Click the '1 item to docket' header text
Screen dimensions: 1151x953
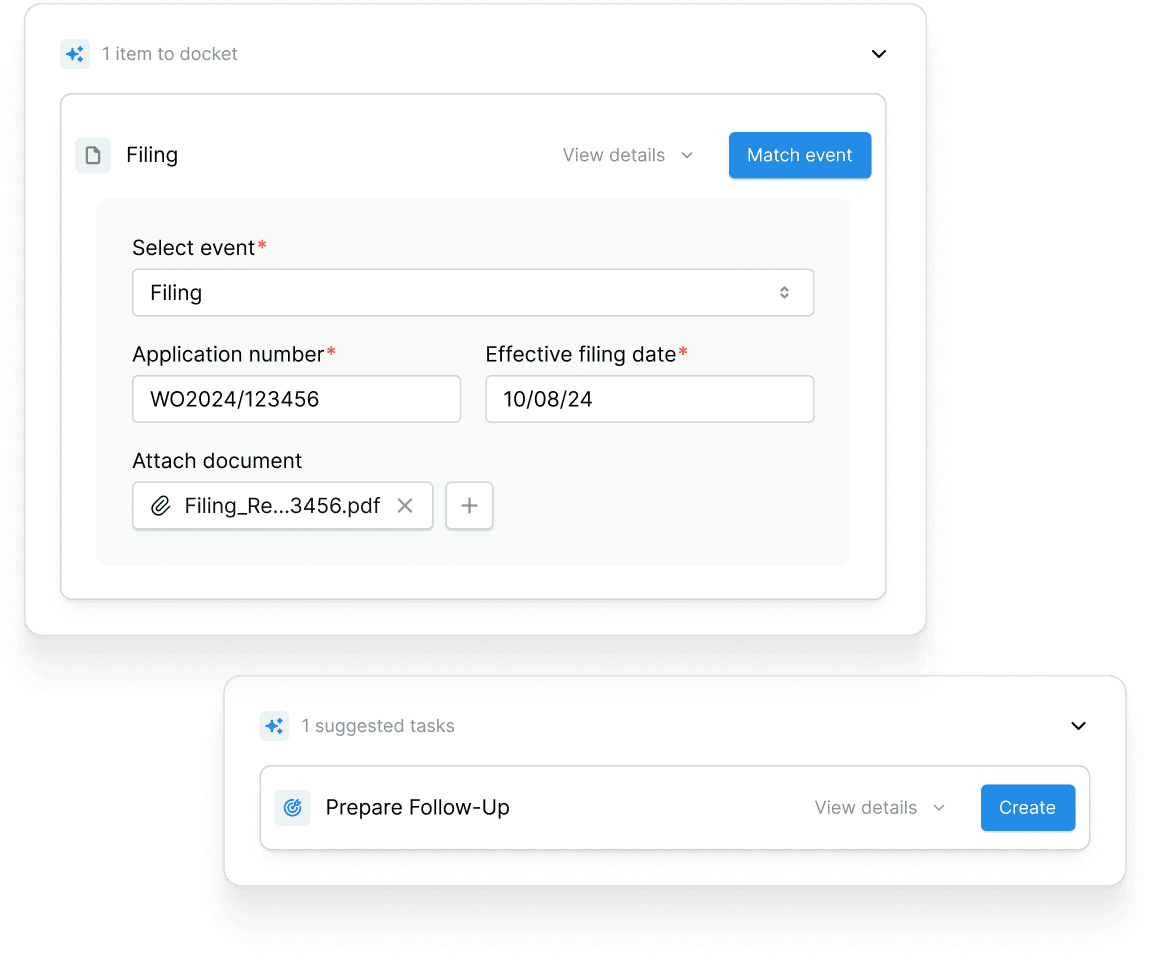coord(170,54)
